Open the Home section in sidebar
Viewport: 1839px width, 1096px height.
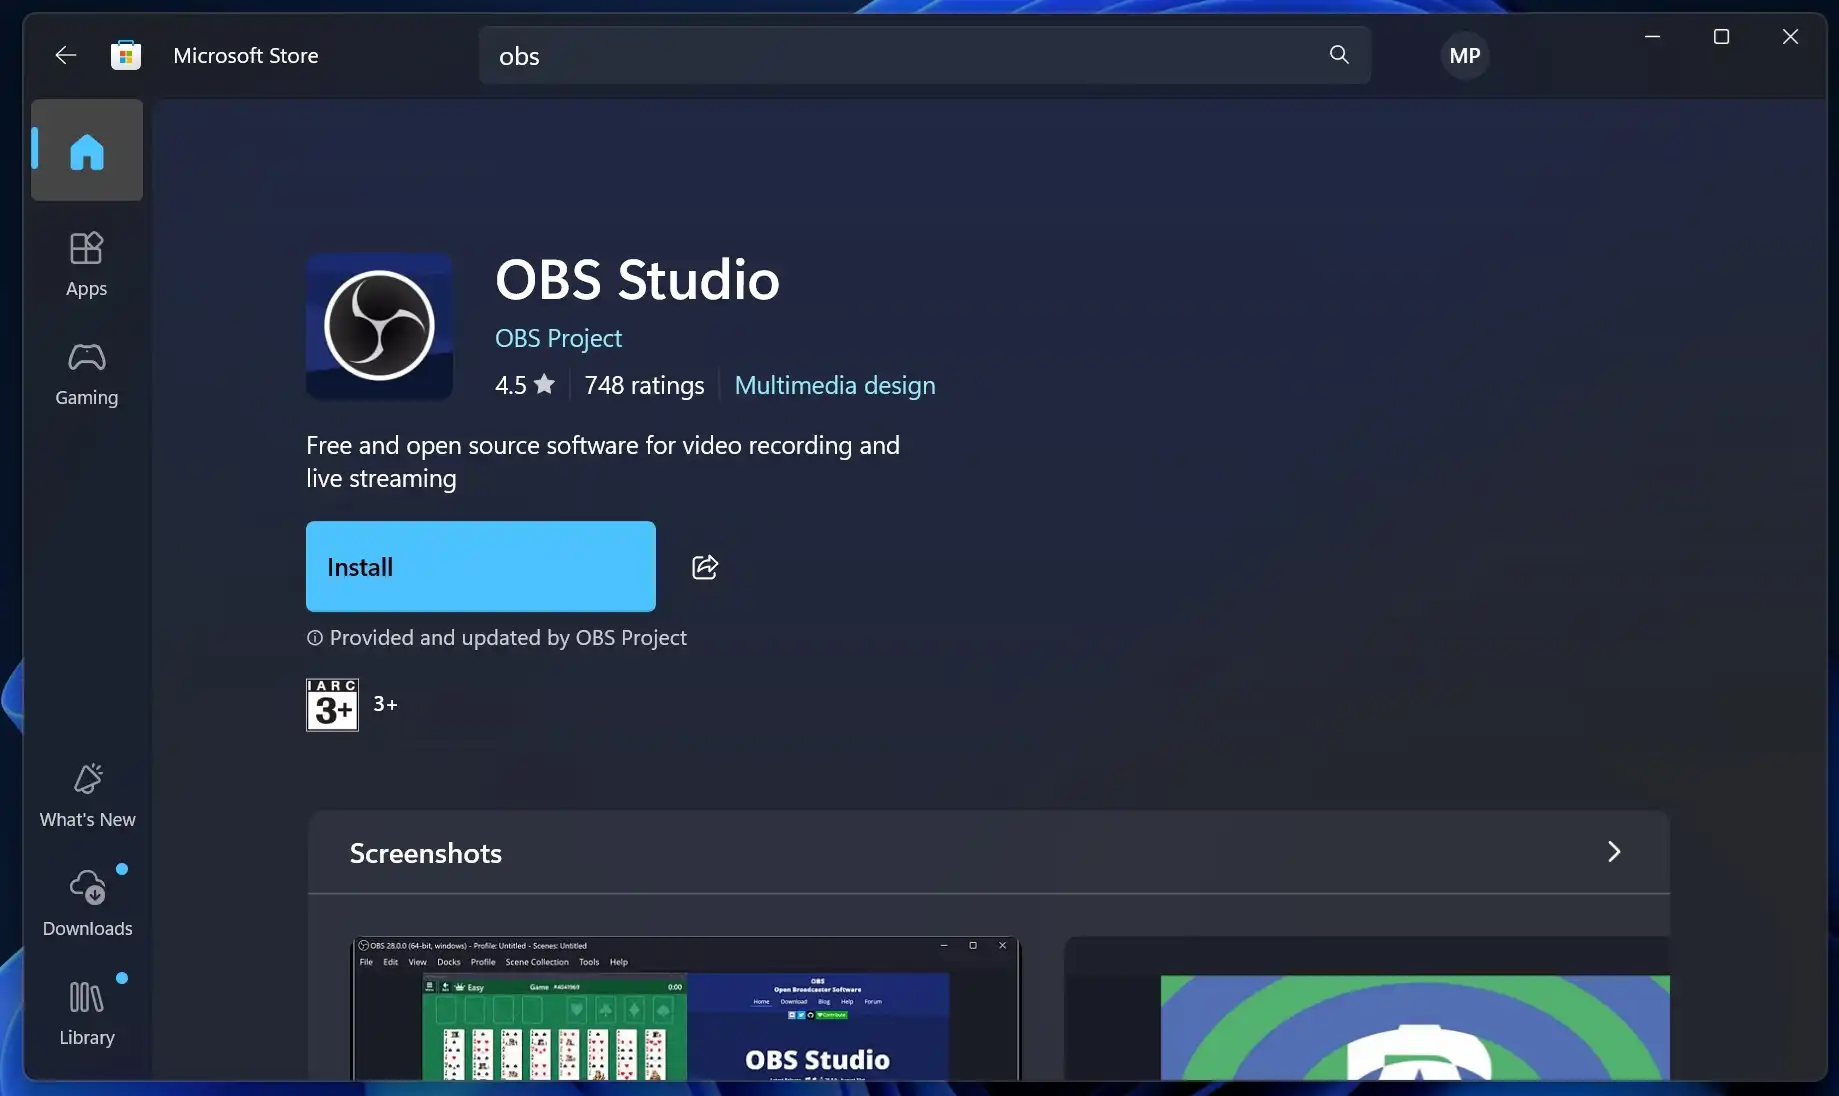click(x=87, y=151)
